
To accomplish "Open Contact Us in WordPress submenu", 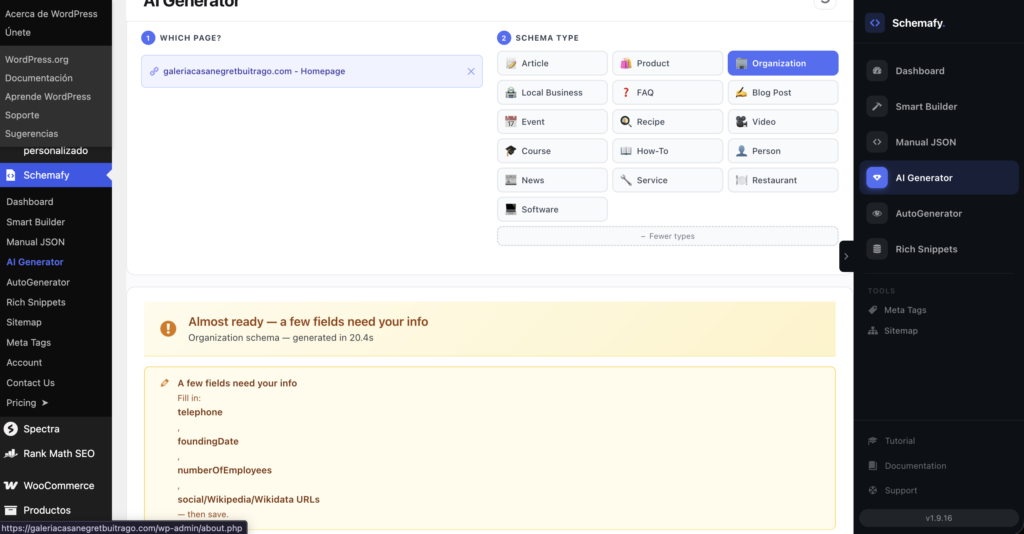I will point(31,383).
